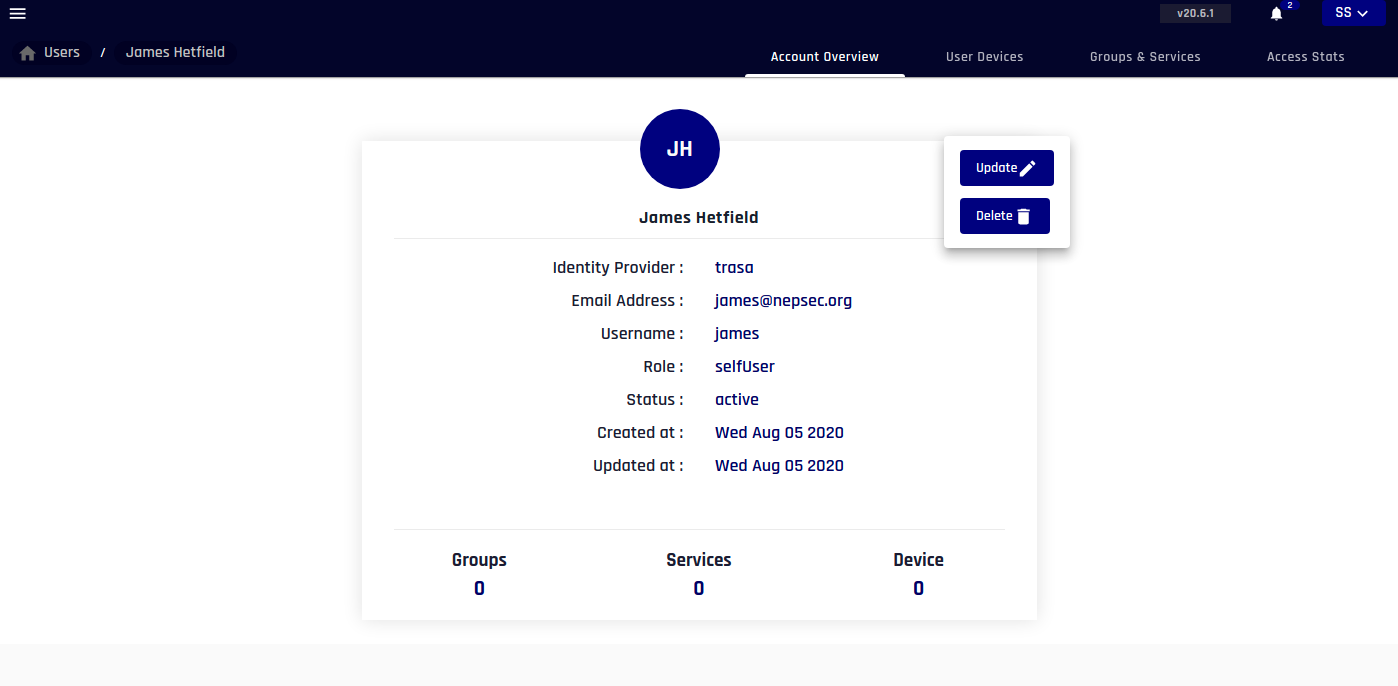
Task: Switch to the Account Overview tab
Action: tap(824, 57)
